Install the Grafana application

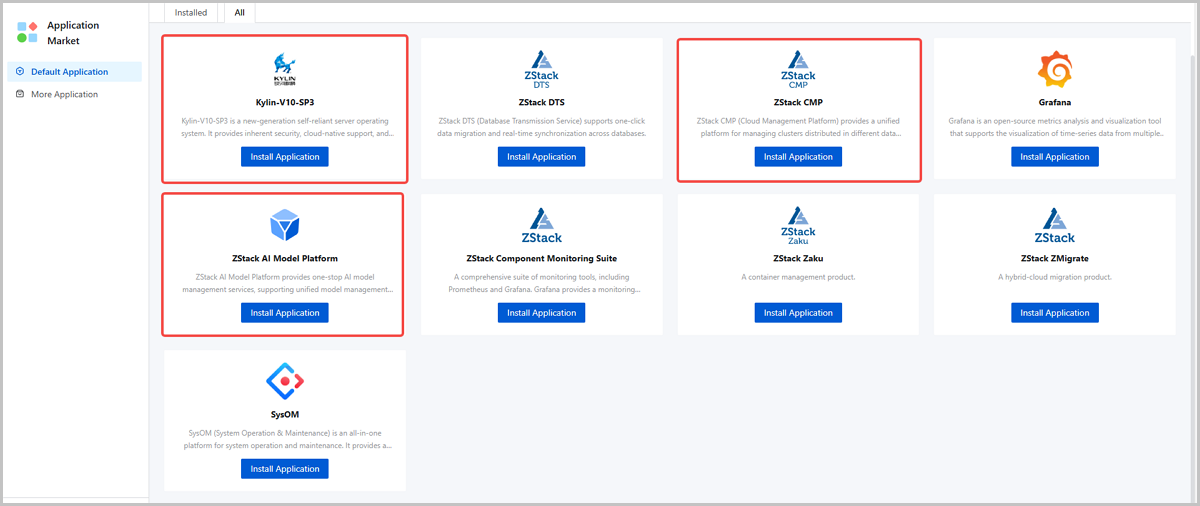1054,157
